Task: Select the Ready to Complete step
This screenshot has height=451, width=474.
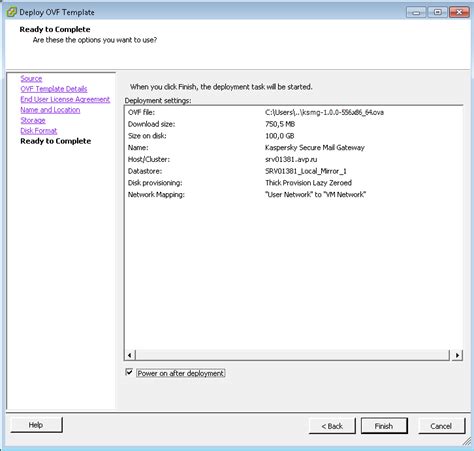Action: [56, 141]
